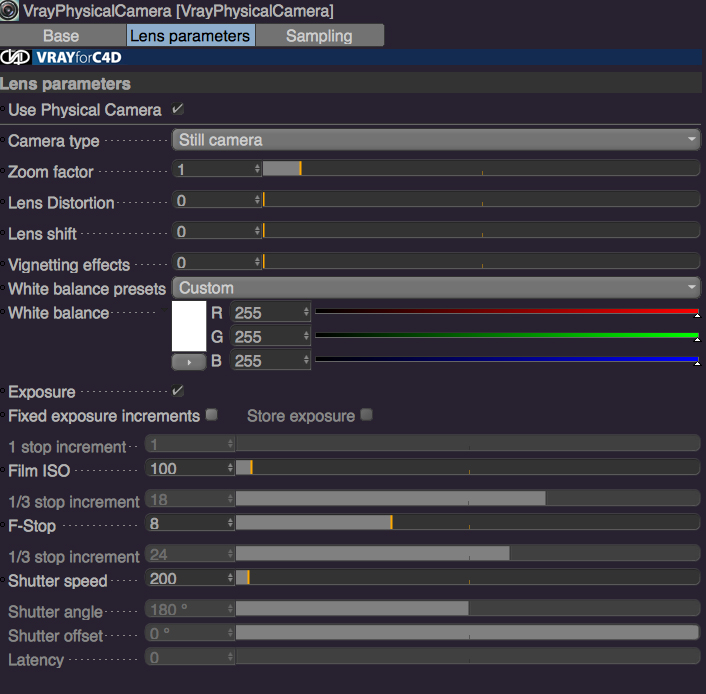Click the white balance color swatch

[x=189, y=326]
